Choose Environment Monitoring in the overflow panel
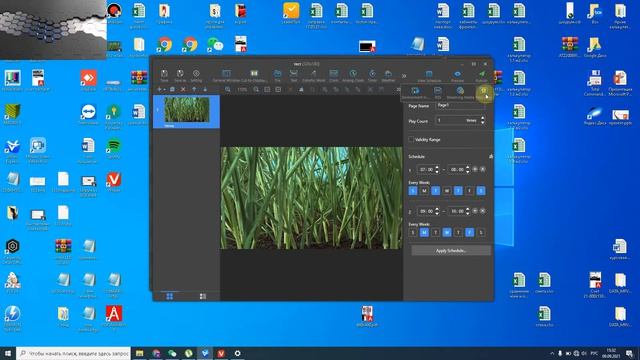The image size is (640, 360). pos(415,93)
